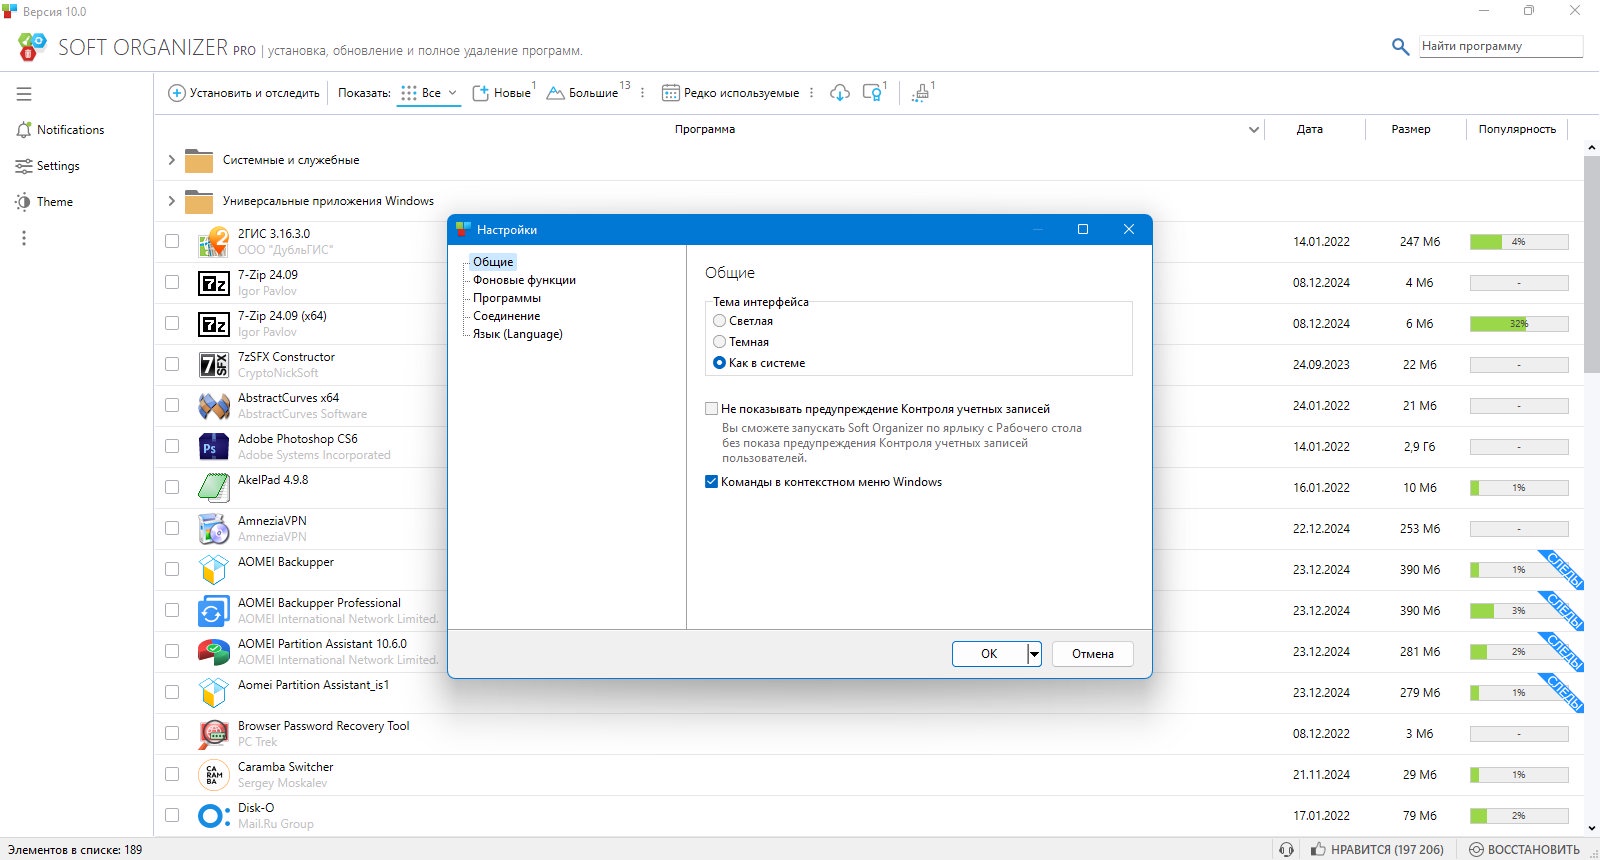This screenshot has height=860, width=1600.
Task: Click the Новые programs filter icon
Action: [x=481, y=93]
